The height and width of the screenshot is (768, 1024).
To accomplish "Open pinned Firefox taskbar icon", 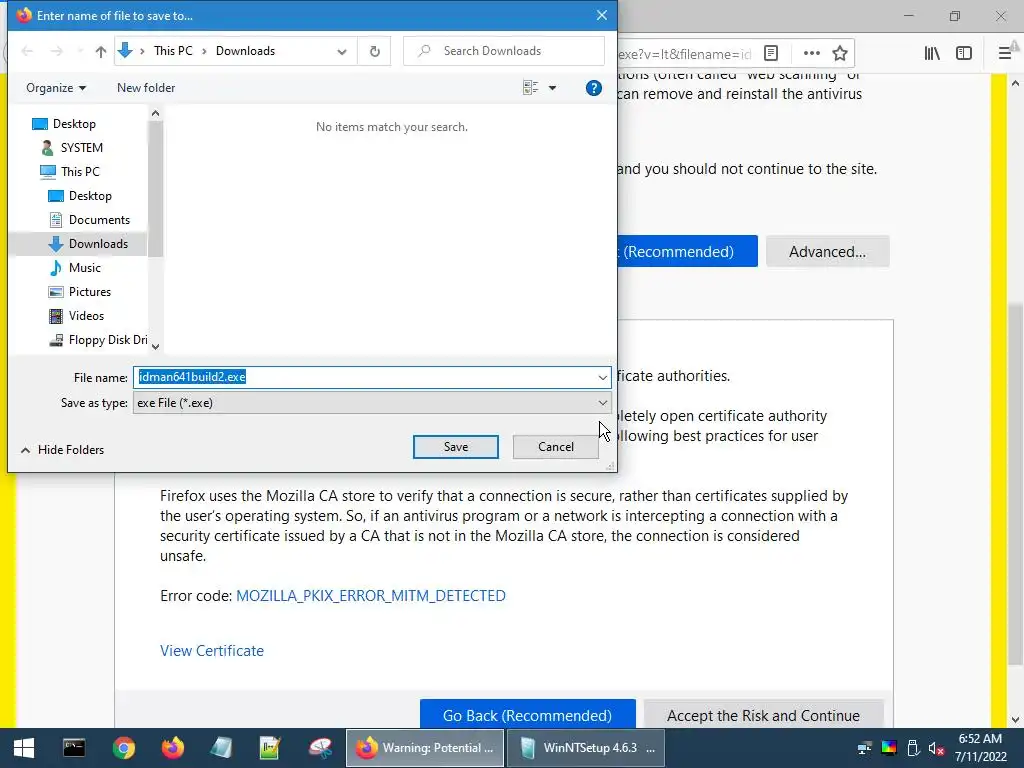I will pyautogui.click(x=172, y=748).
